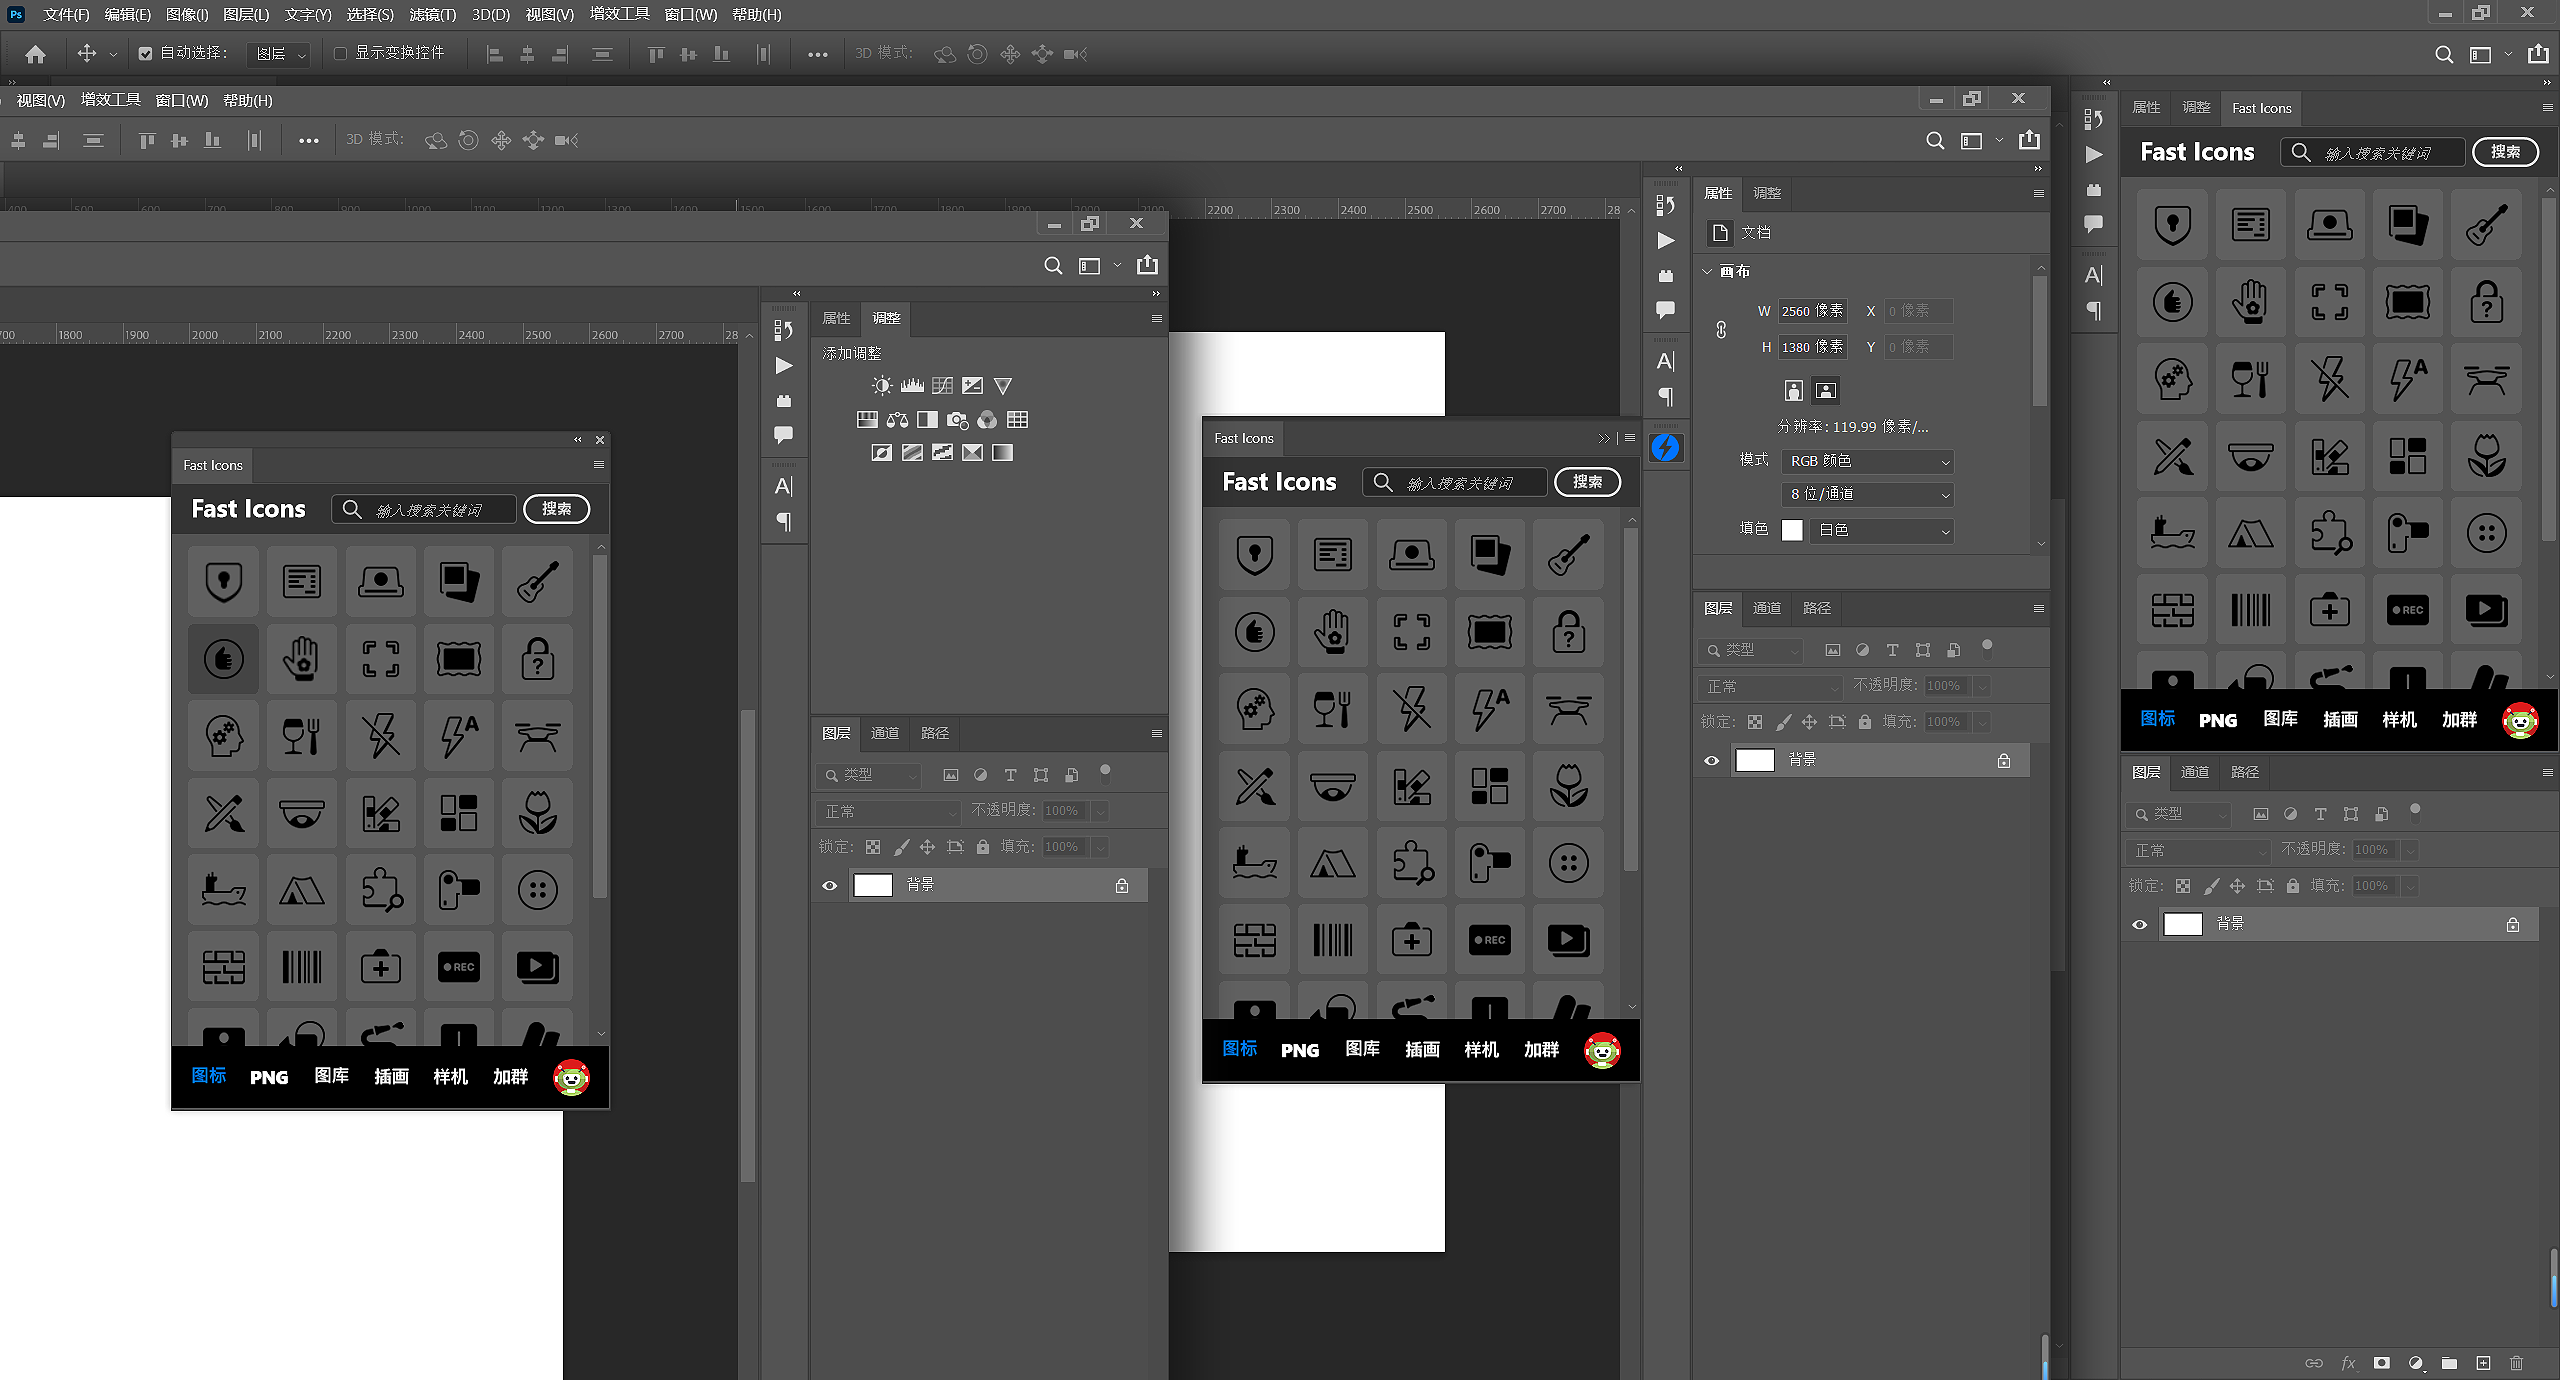This screenshot has height=1380, width=2560.
Task: Switch to the 路径 tab in the far-right Layers panel
Action: click(2244, 772)
